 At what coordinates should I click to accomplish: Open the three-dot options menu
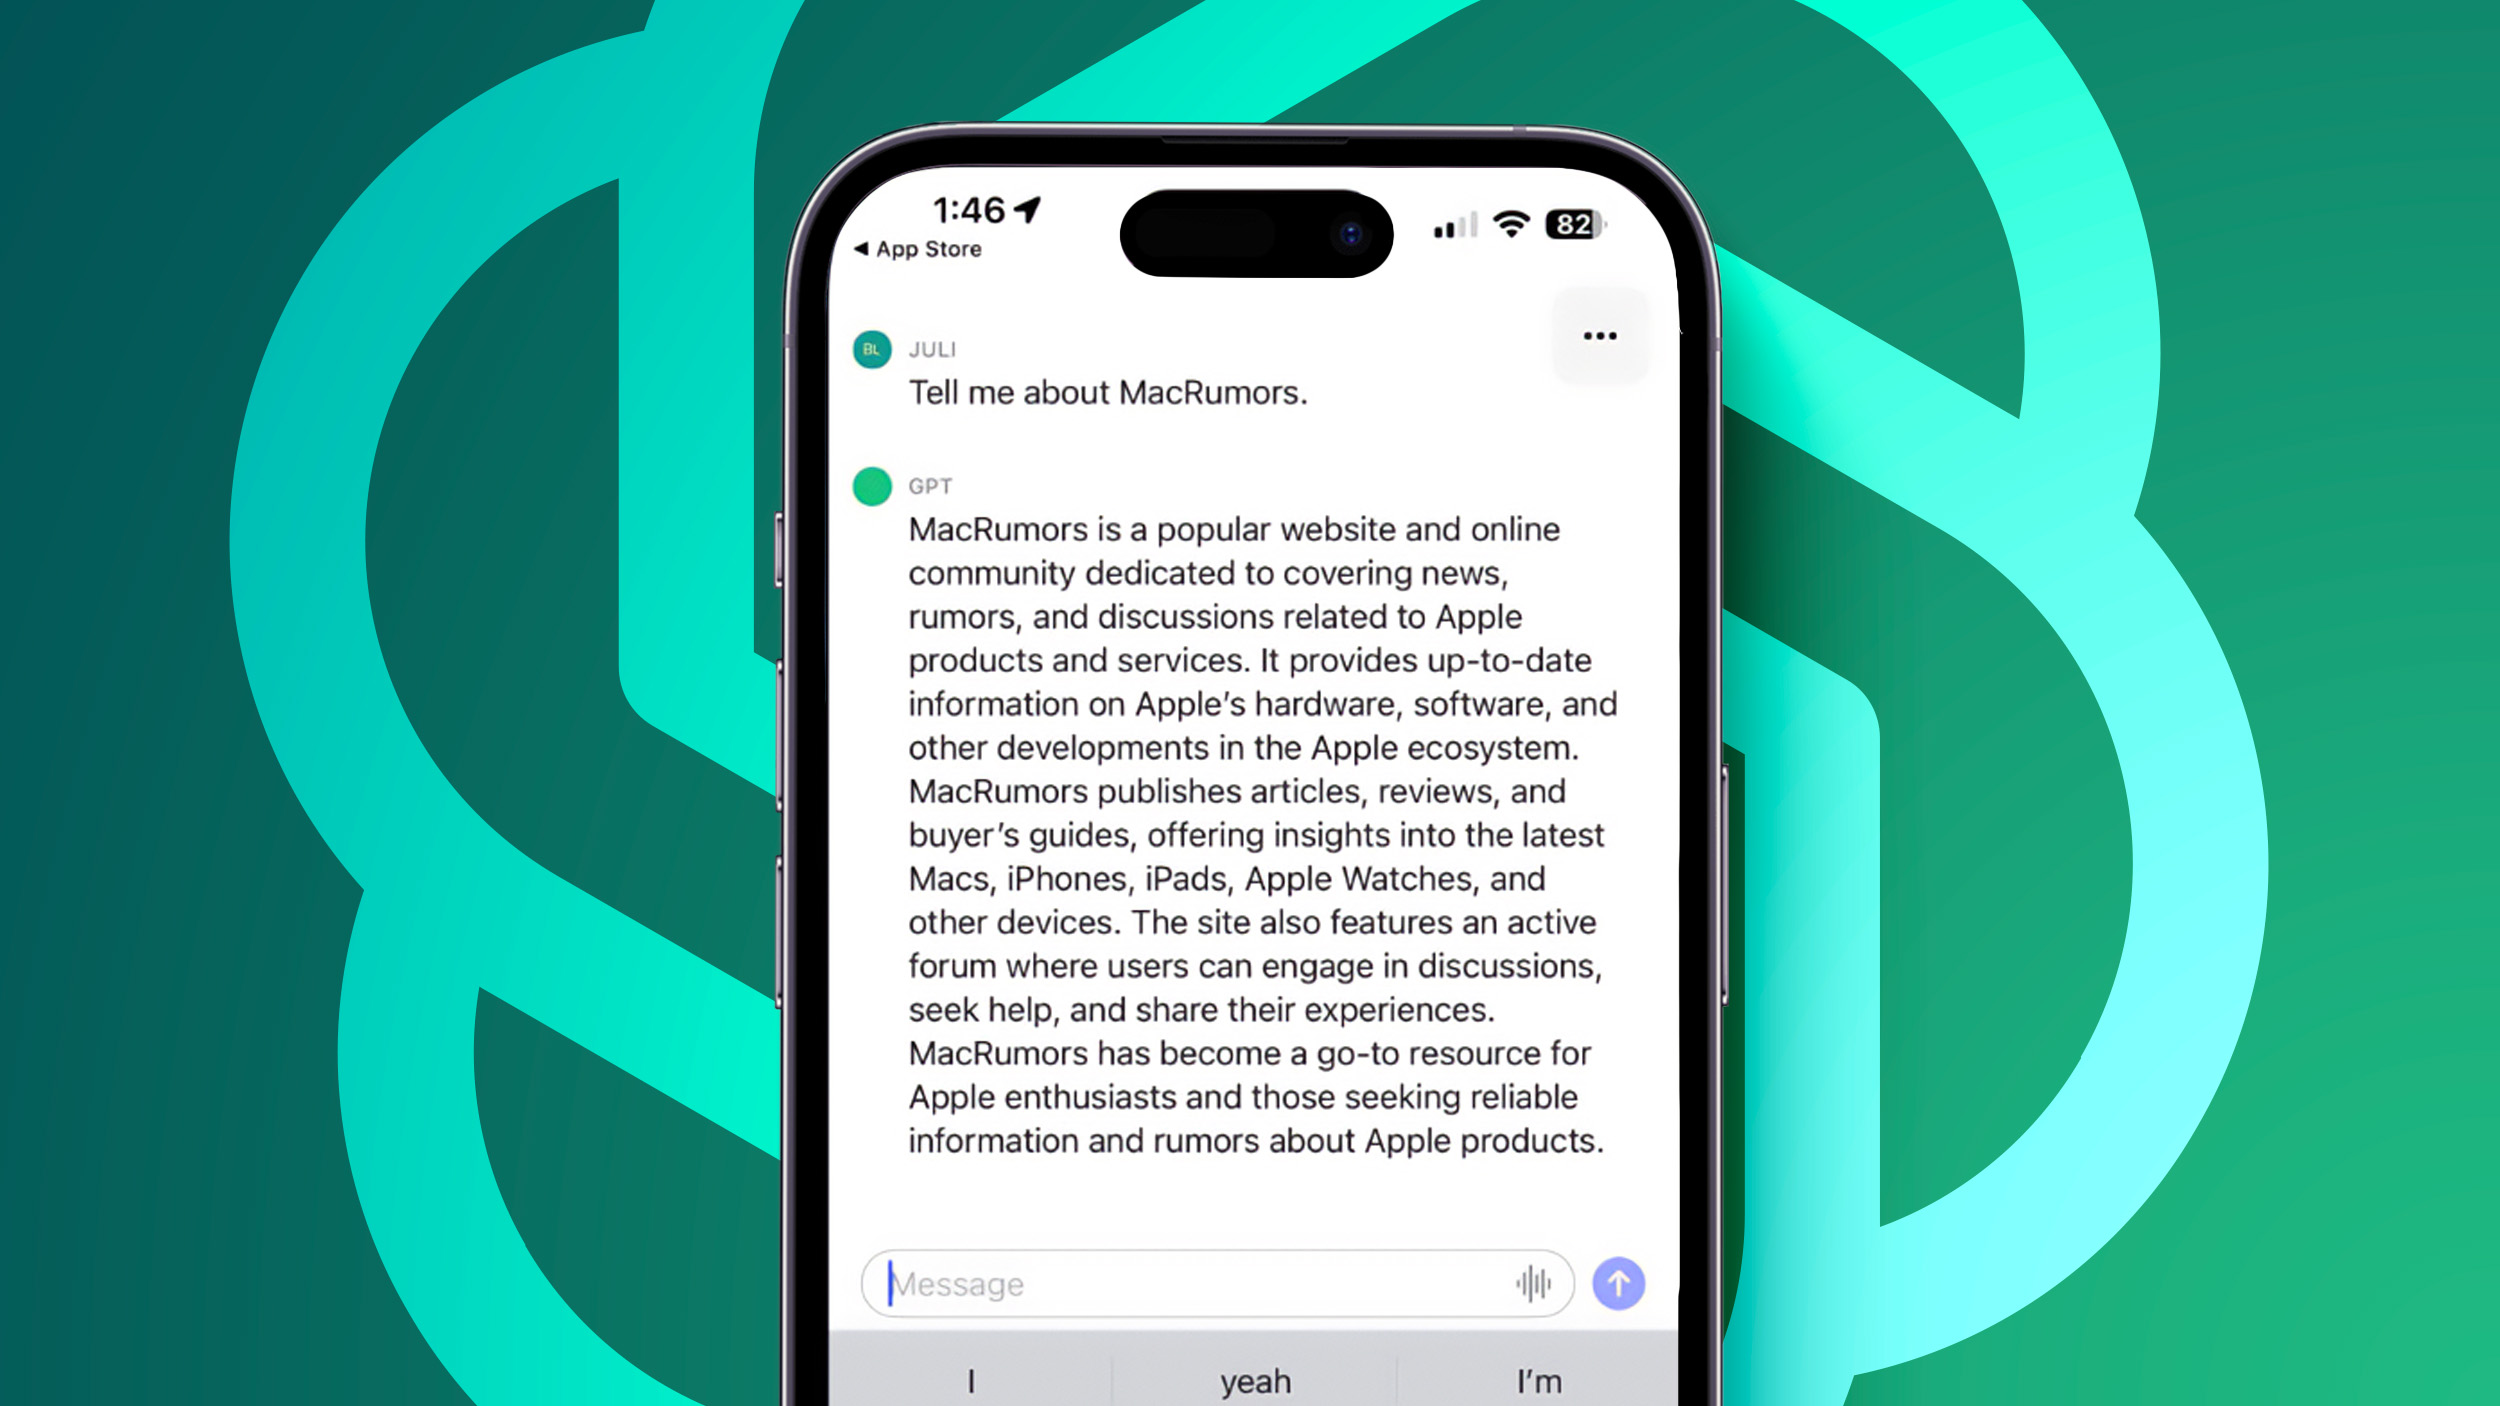point(1597,336)
